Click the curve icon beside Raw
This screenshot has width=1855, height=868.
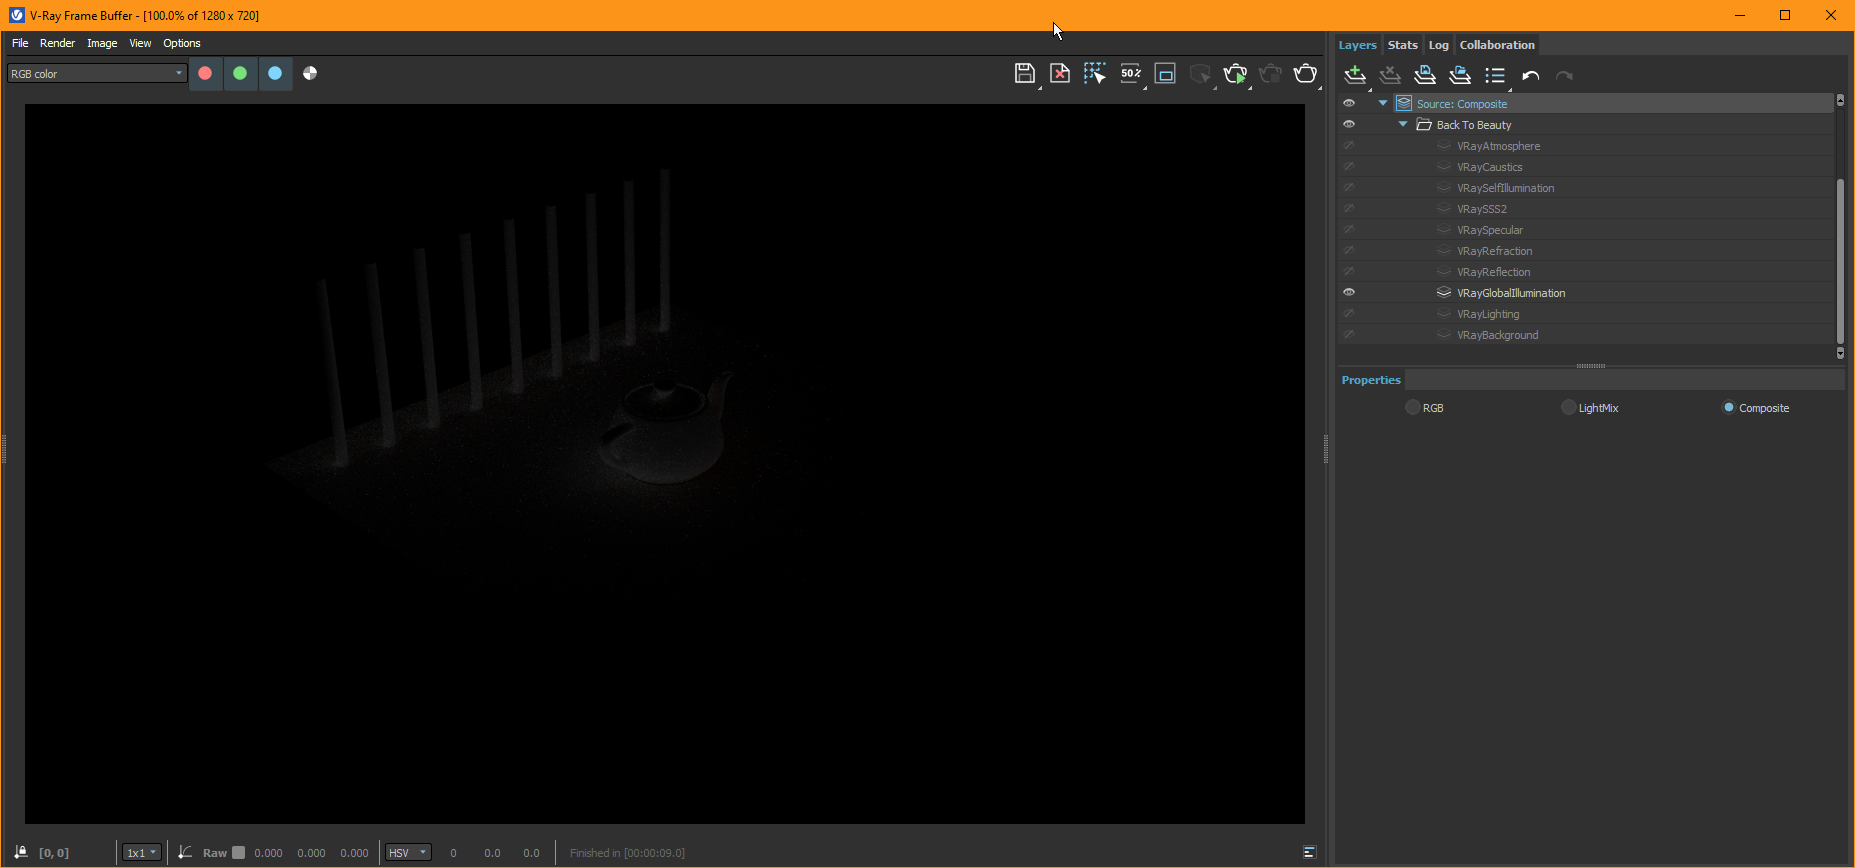(185, 852)
